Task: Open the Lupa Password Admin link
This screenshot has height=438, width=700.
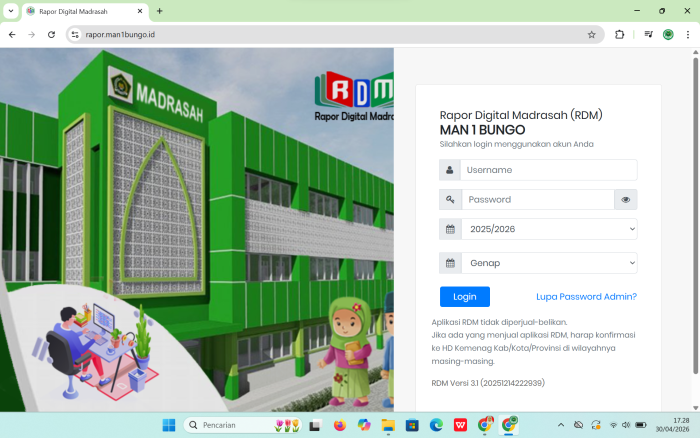Action: 586,297
